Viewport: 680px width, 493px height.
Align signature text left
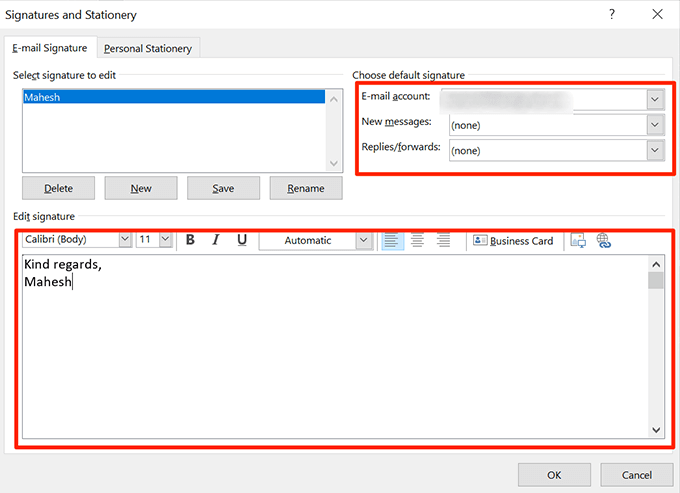coord(392,240)
